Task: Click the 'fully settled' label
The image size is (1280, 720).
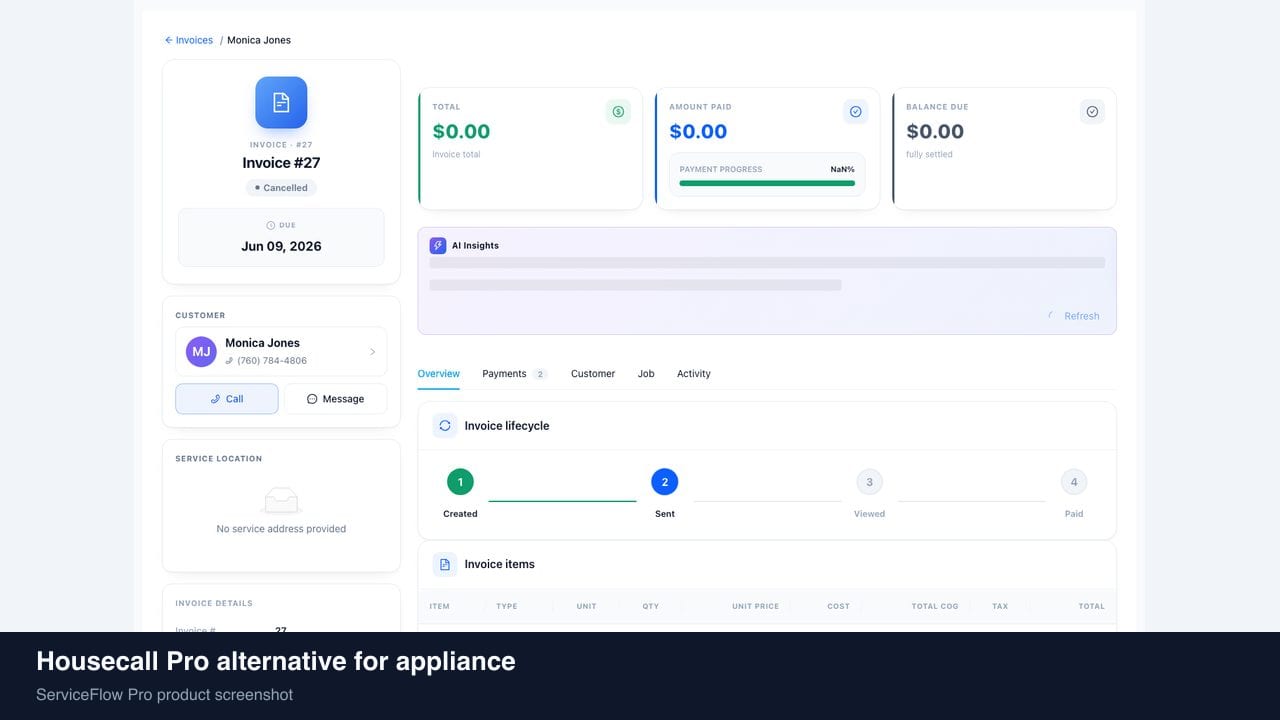Action: [929, 155]
